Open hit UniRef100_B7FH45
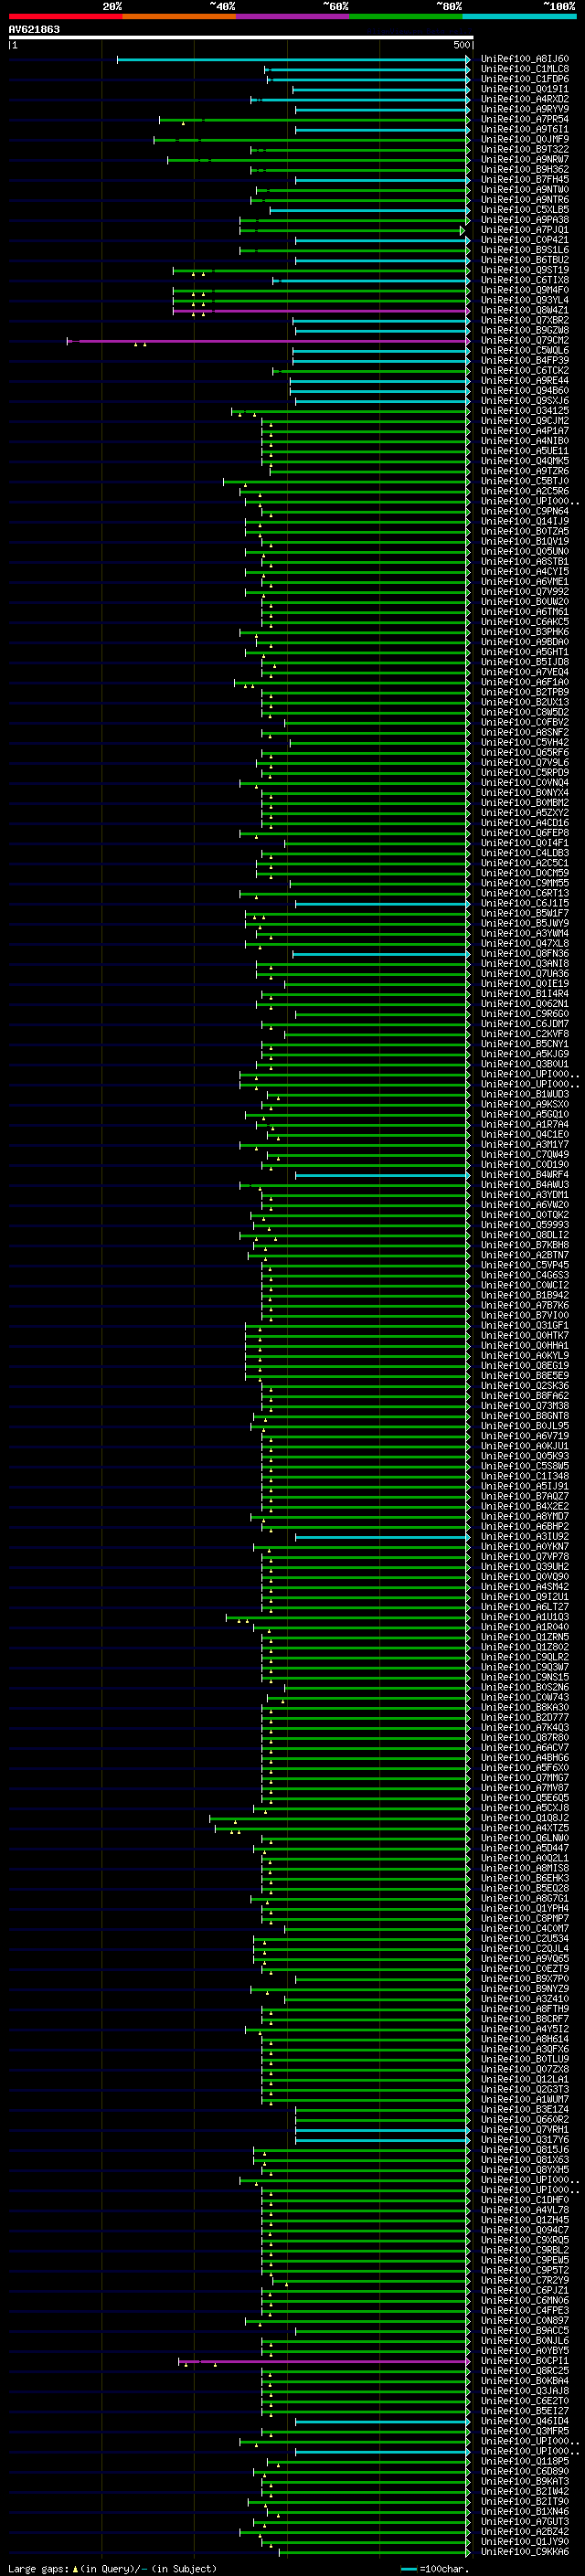 tap(525, 179)
